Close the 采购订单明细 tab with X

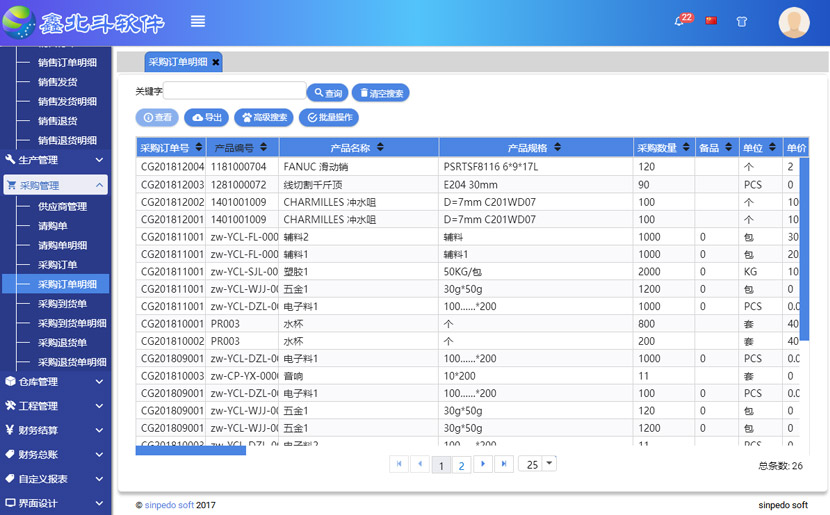coord(216,62)
